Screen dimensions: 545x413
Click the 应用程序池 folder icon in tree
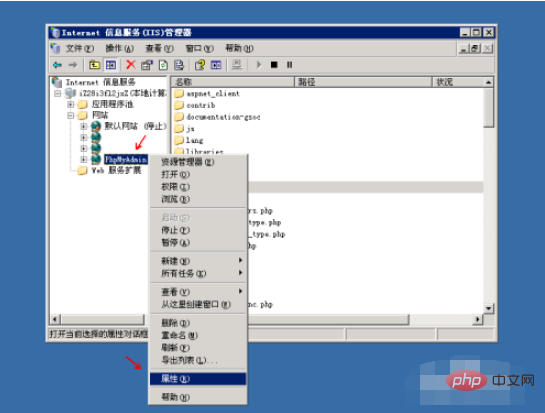82,104
